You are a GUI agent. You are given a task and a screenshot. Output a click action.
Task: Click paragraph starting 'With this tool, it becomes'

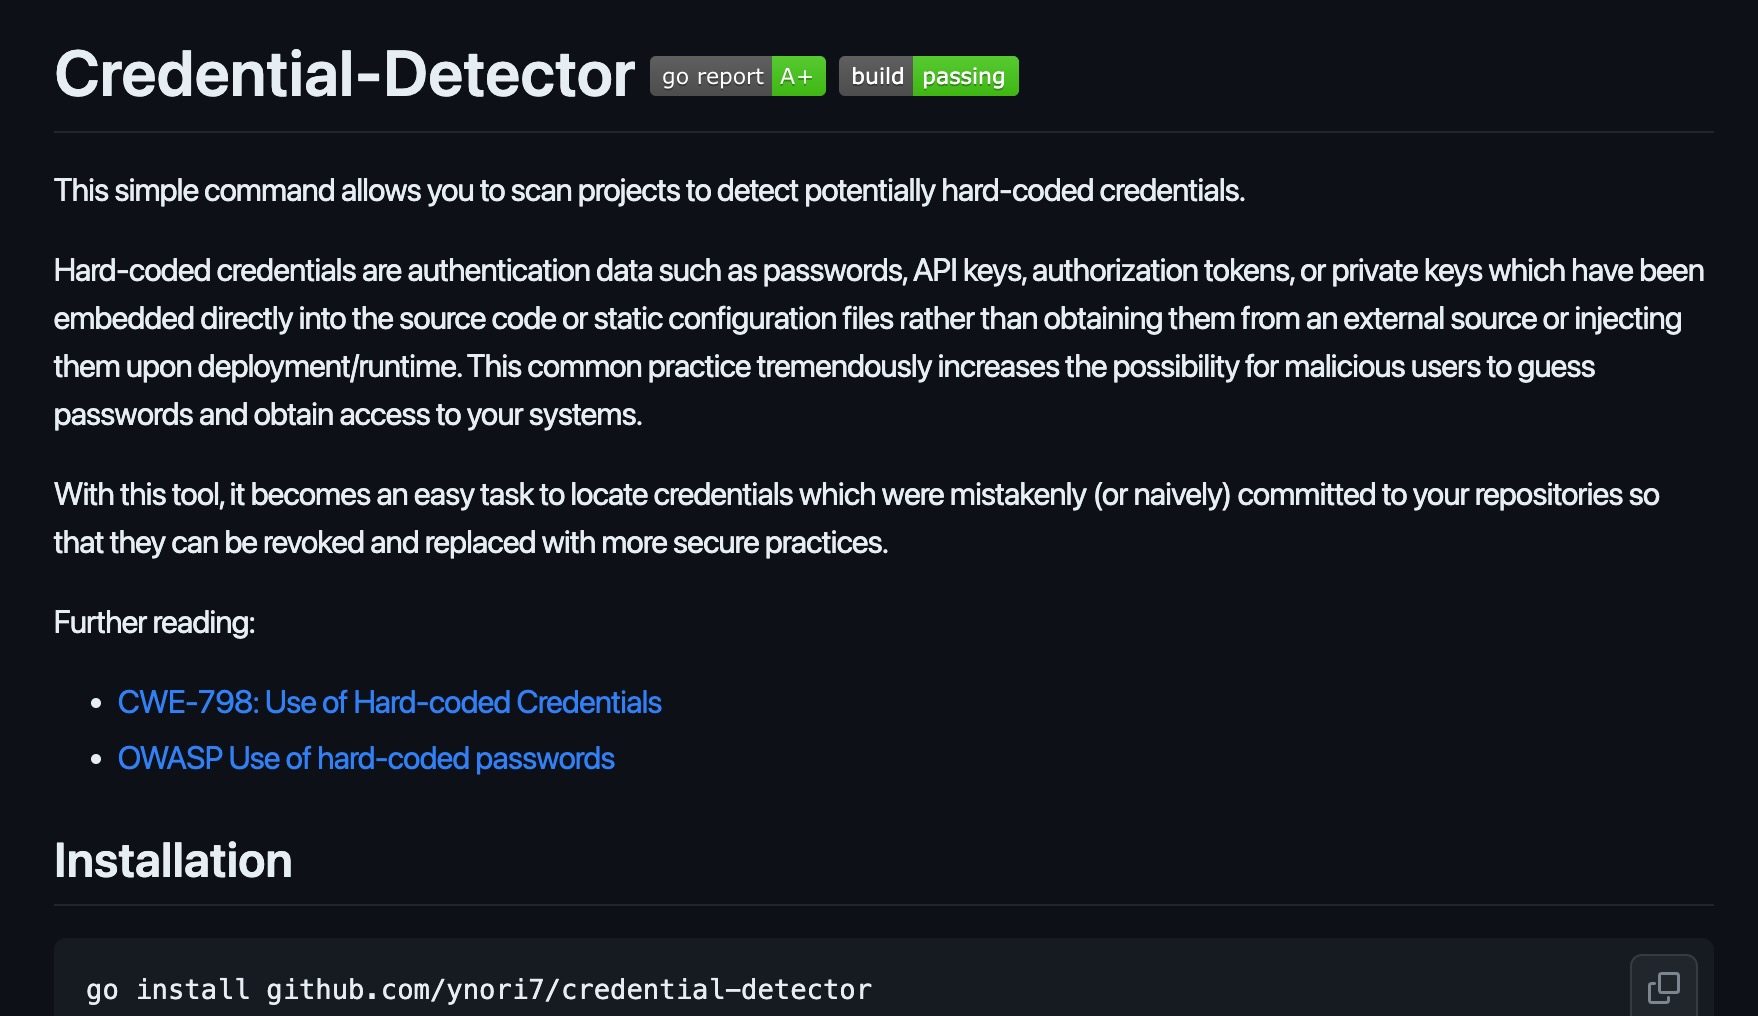(857, 518)
